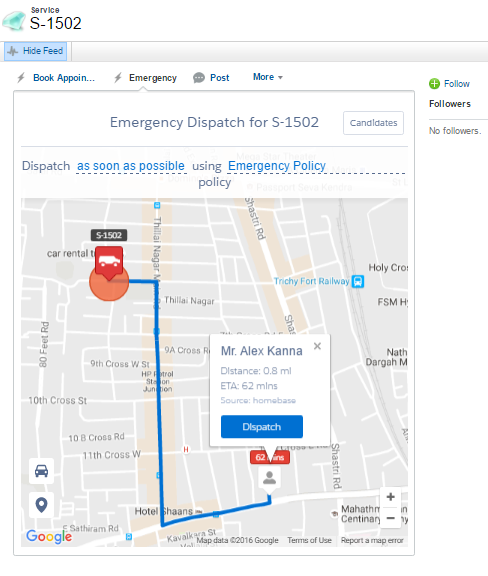
Task: Click the 9th Cross W St label
Action: [x=120, y=364]
